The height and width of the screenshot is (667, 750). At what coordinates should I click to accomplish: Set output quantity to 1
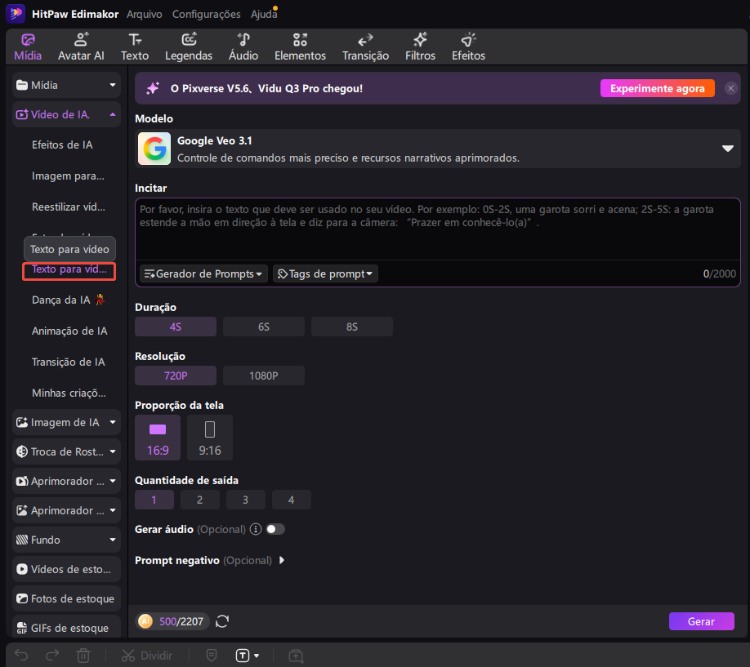pos(154,500)
